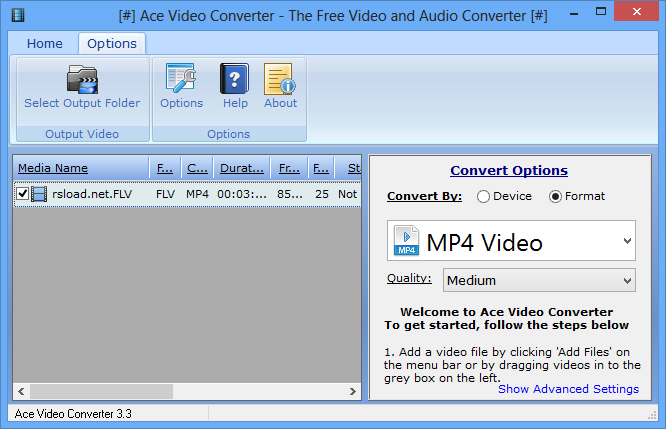Close the Ace Video Converter window
The image size is (666, 429).
(x=636, y=11)
